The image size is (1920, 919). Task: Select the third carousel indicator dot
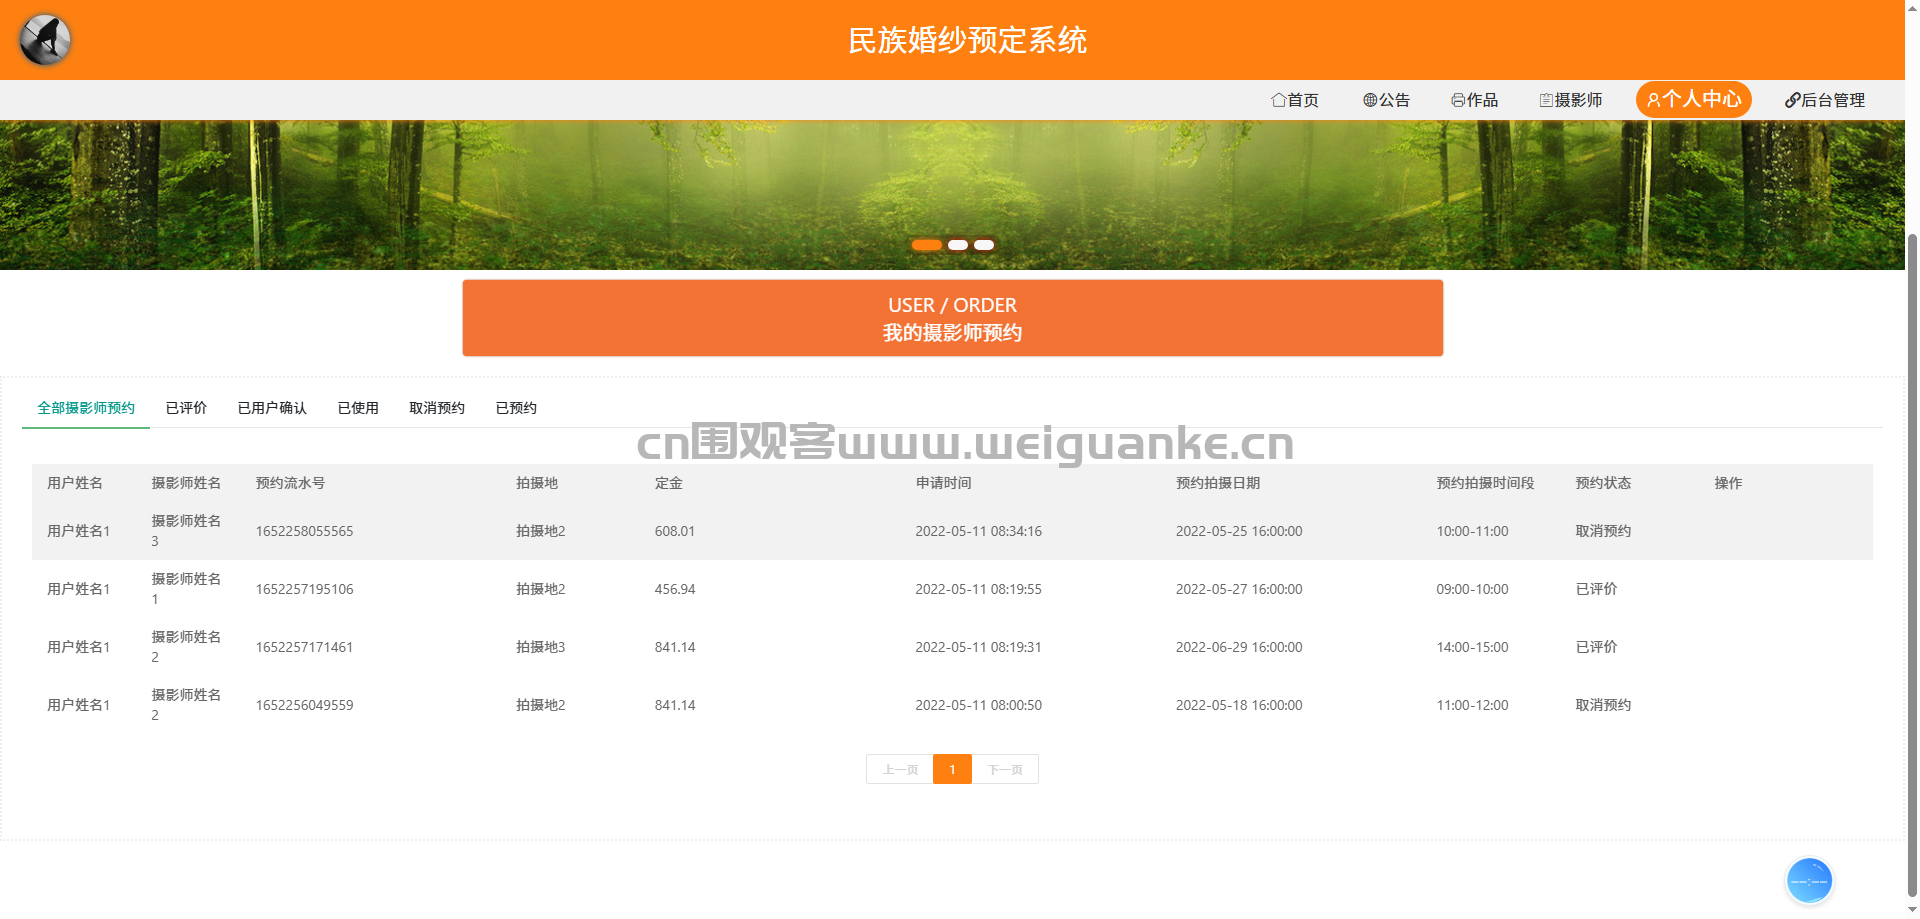pos(984,245)
